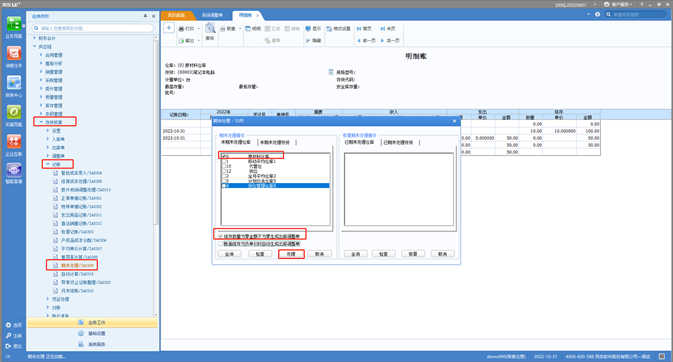
Task: Expand the 销售管理 tree node
Action: pos(41,72)
